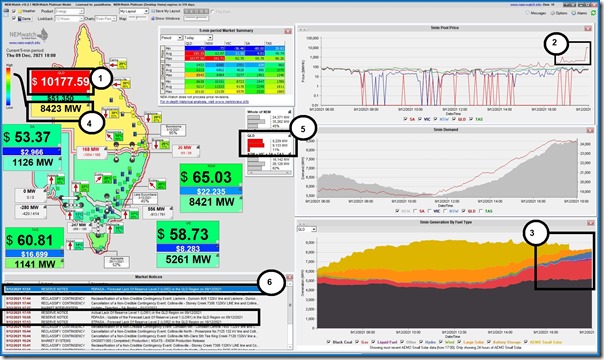
Task: Toggle TAS checkbox in the Demand chart
Action: click(x=481, y=211)
